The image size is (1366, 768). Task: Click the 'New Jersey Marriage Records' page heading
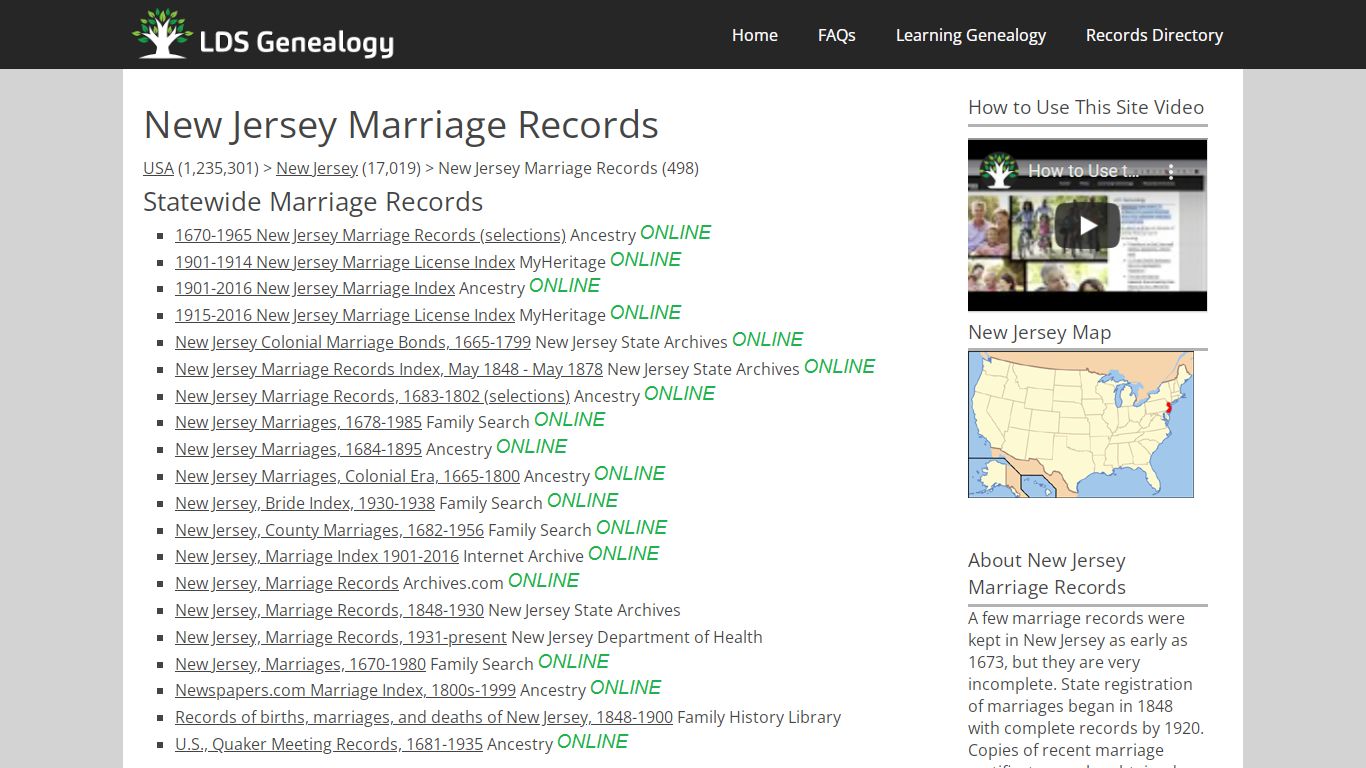401,125
